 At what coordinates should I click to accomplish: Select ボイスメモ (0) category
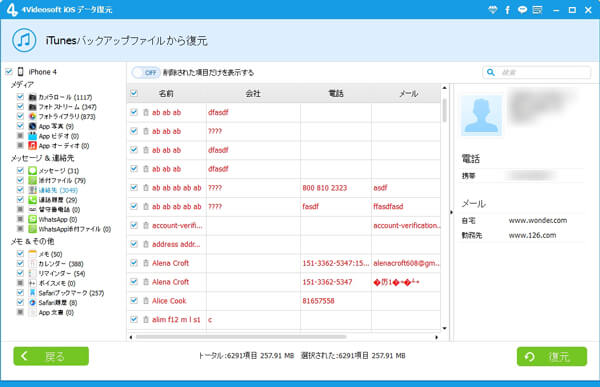[x=57, y=283]
